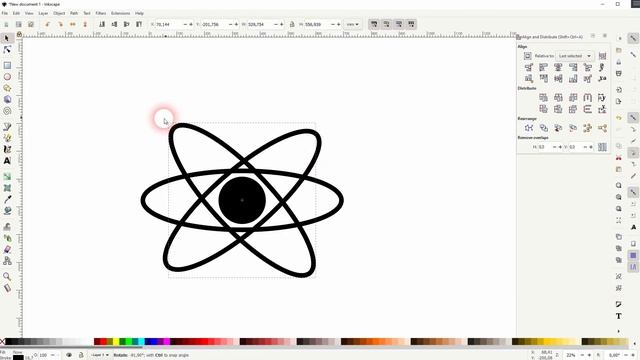
Task: Open the File menu
Action: [4, 13]
